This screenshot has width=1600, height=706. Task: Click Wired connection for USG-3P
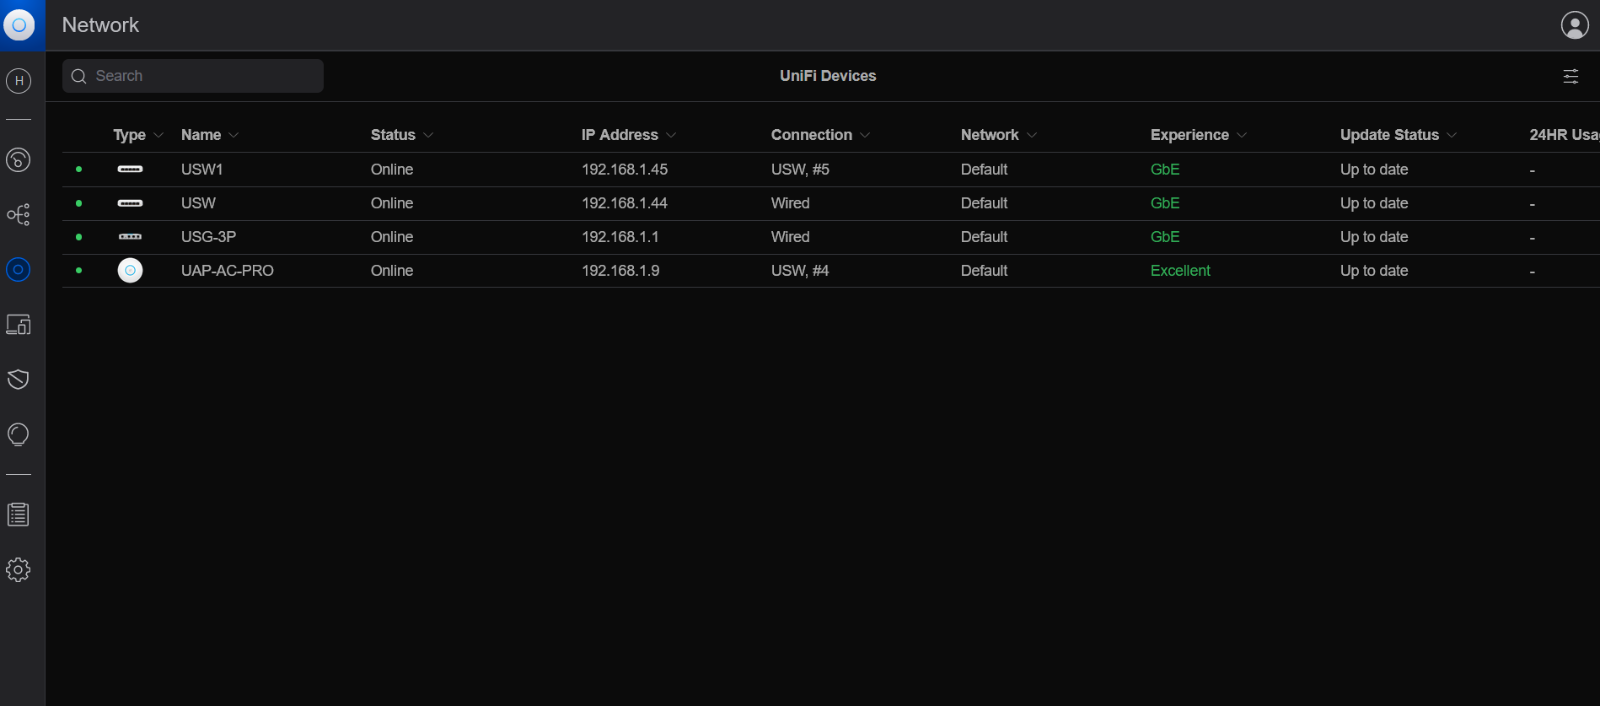pos(790,237)
